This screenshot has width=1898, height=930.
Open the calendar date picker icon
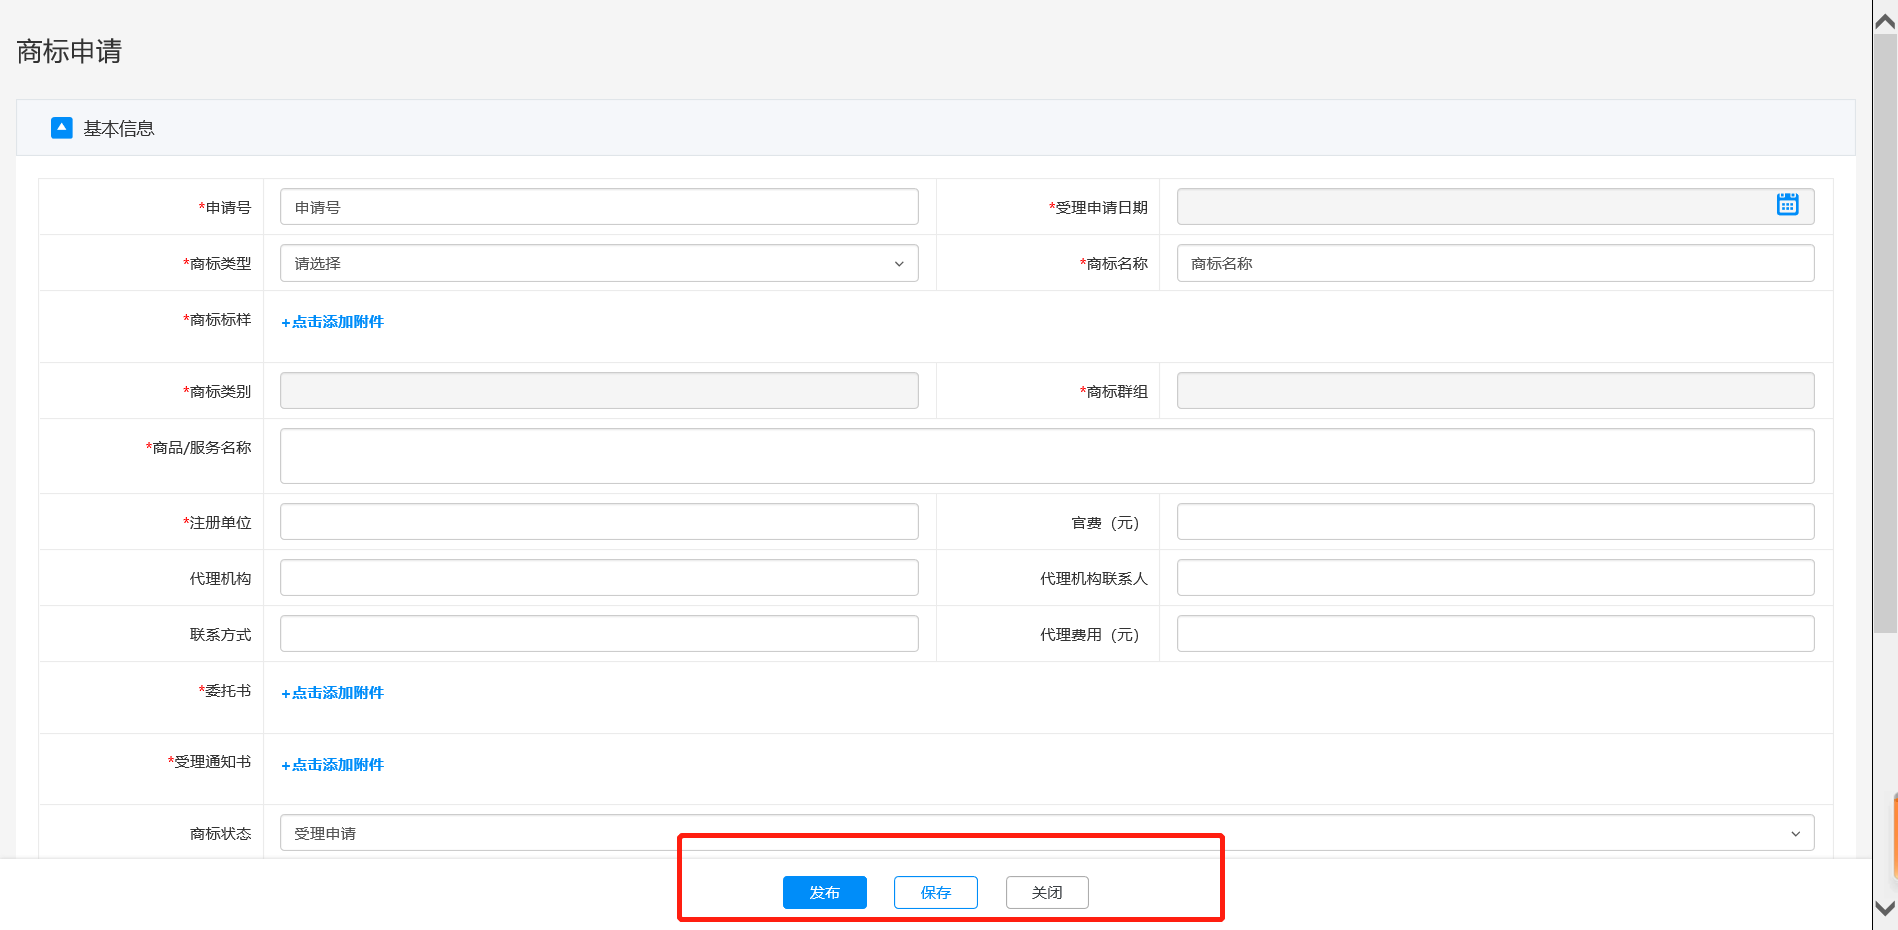[x=1787, y=205]
